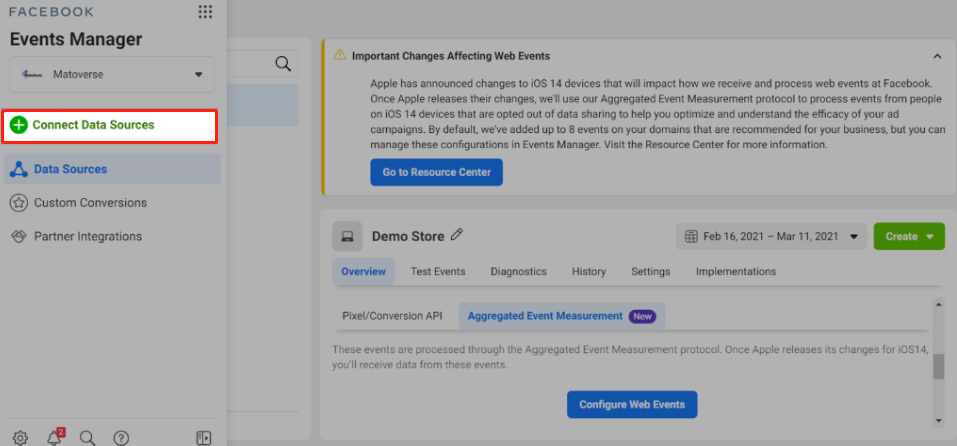Viewport: 957px width, 446px height.
Task: Click the vertical scrollbar thumb
Action: (938, 367)
